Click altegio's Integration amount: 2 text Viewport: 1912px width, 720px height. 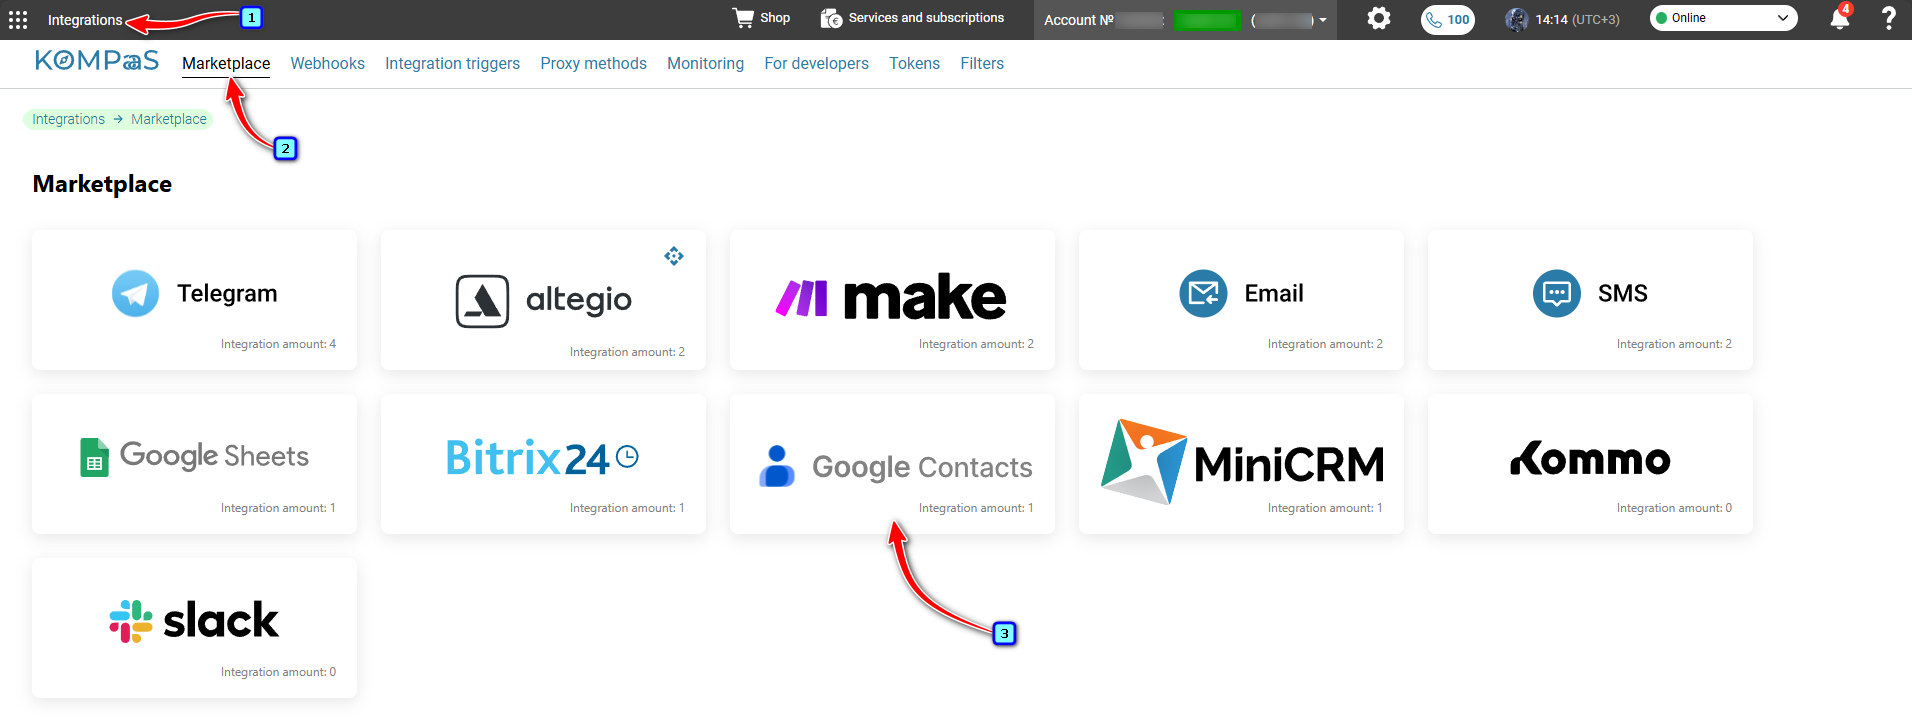point(627,352)
